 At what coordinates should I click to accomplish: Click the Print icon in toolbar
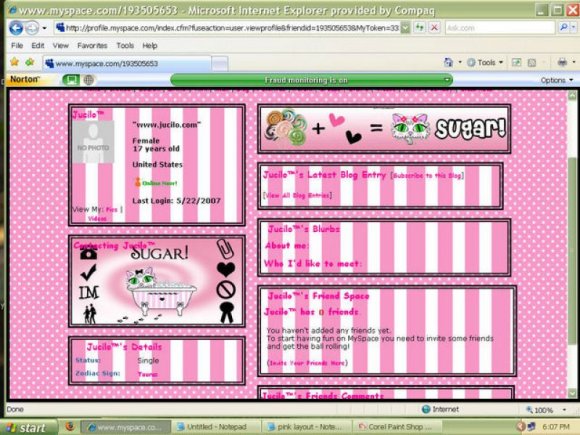(562, 63)
